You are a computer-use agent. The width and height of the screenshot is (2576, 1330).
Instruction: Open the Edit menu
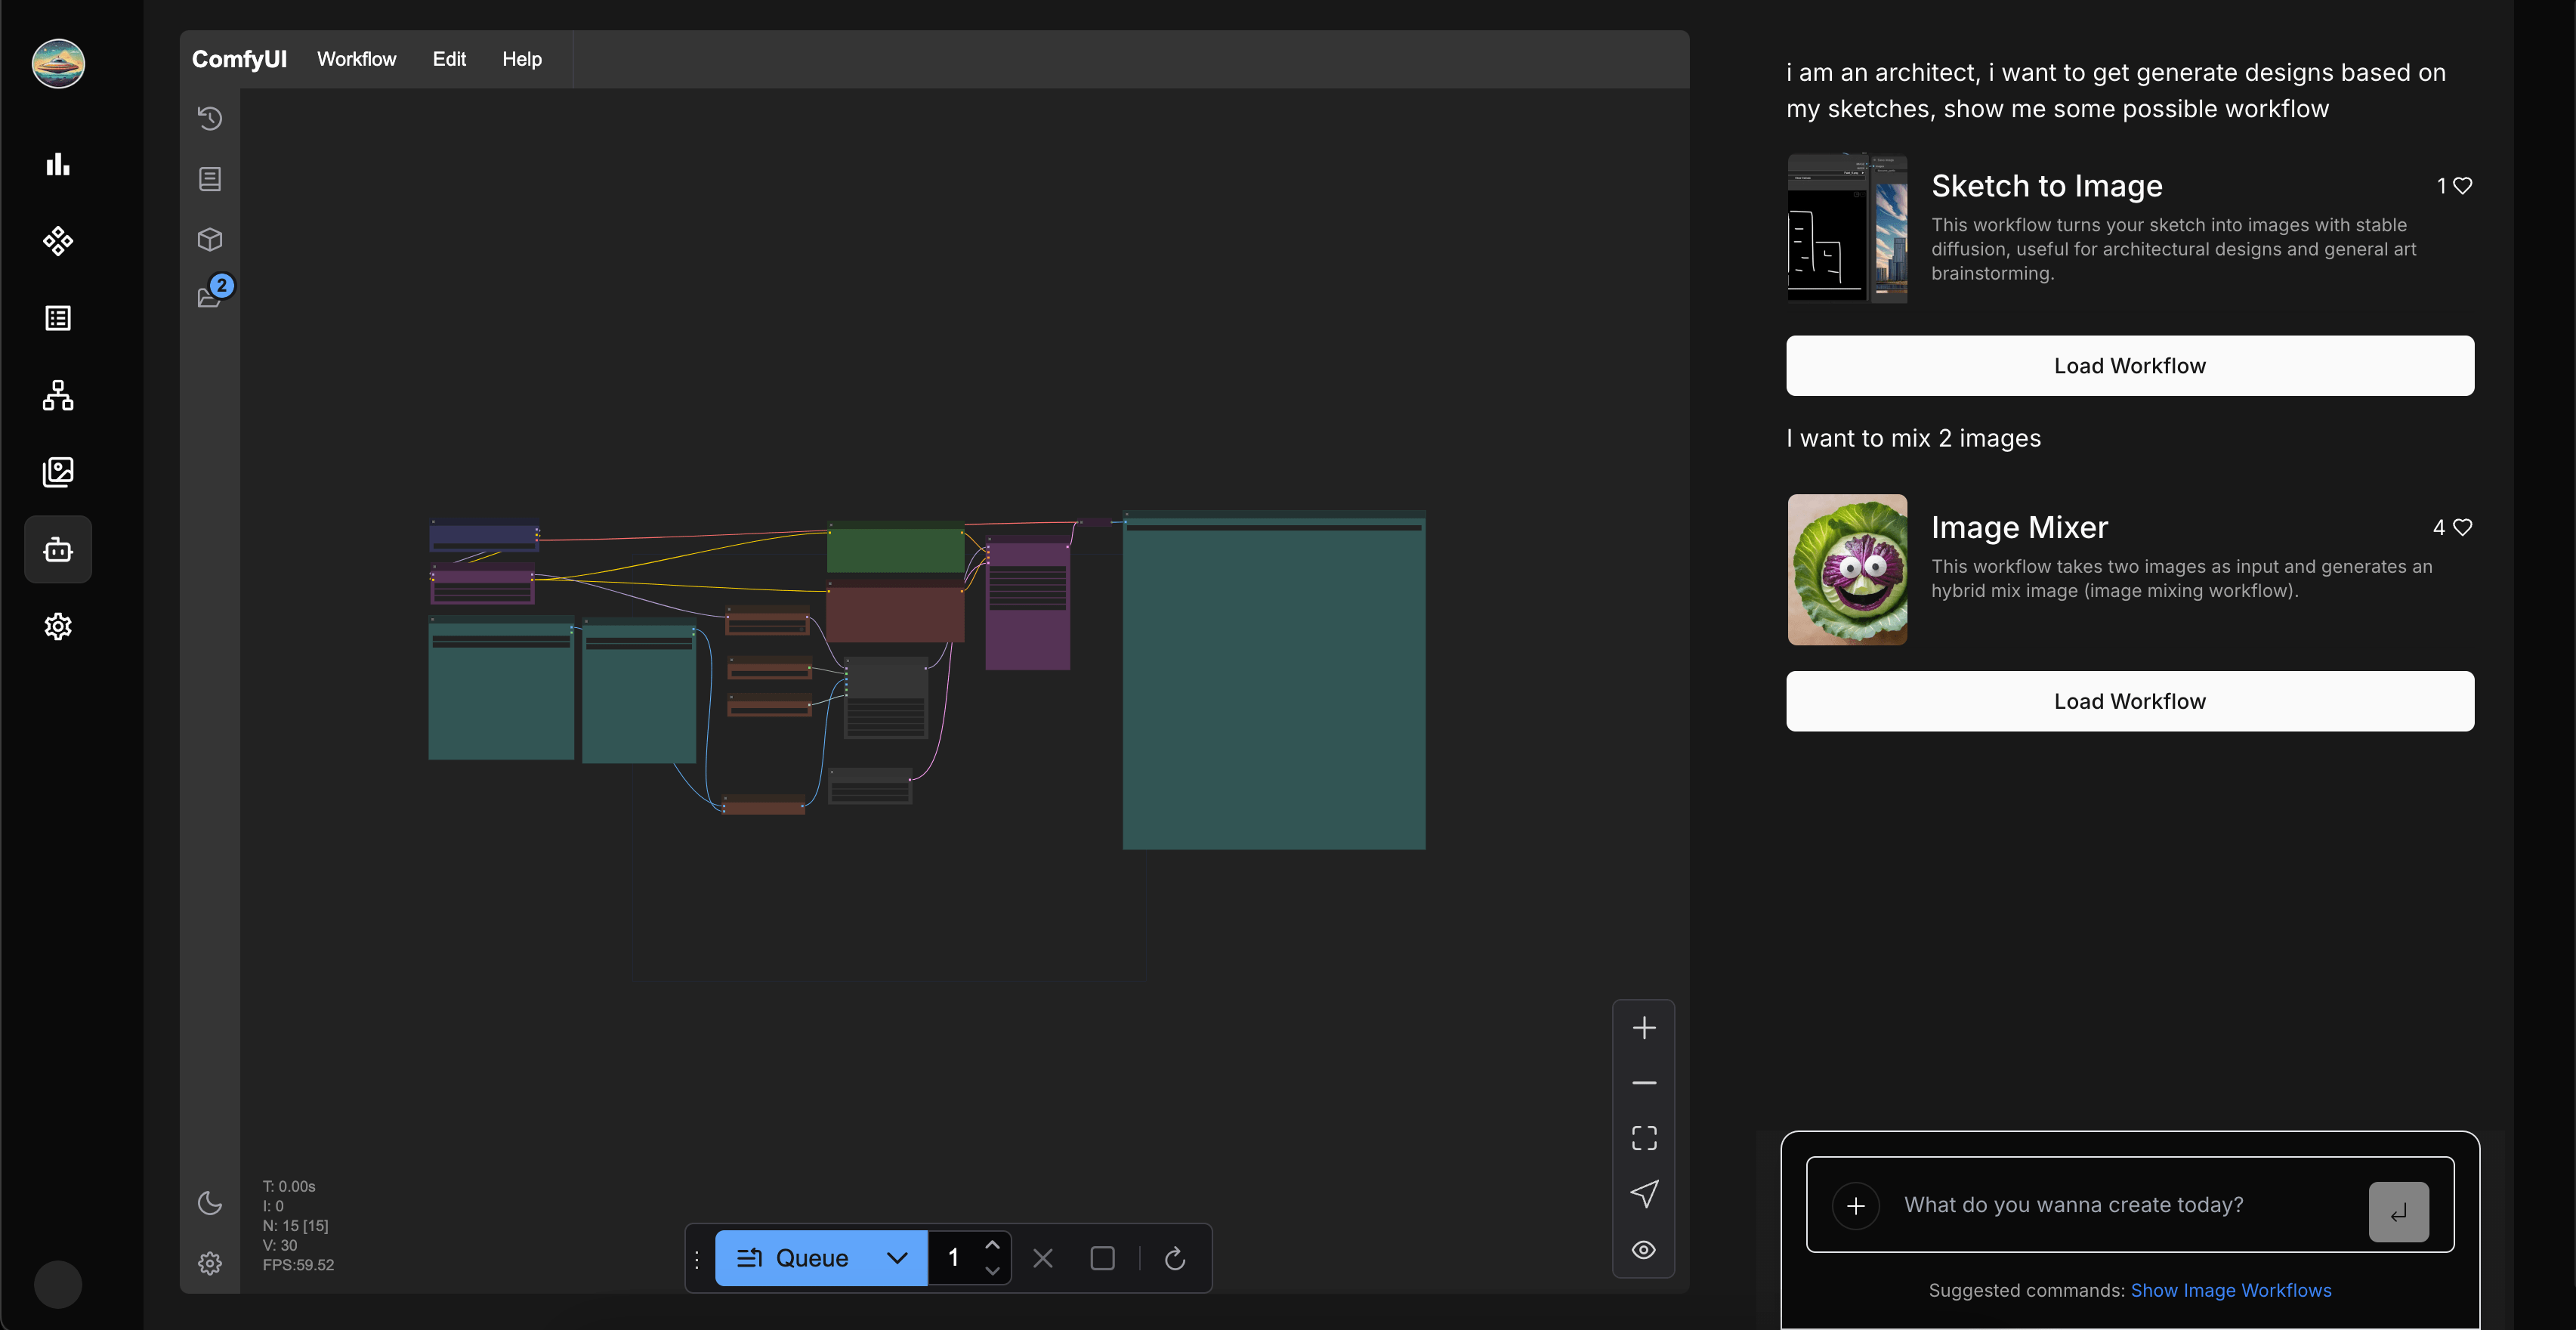[449, 59]
